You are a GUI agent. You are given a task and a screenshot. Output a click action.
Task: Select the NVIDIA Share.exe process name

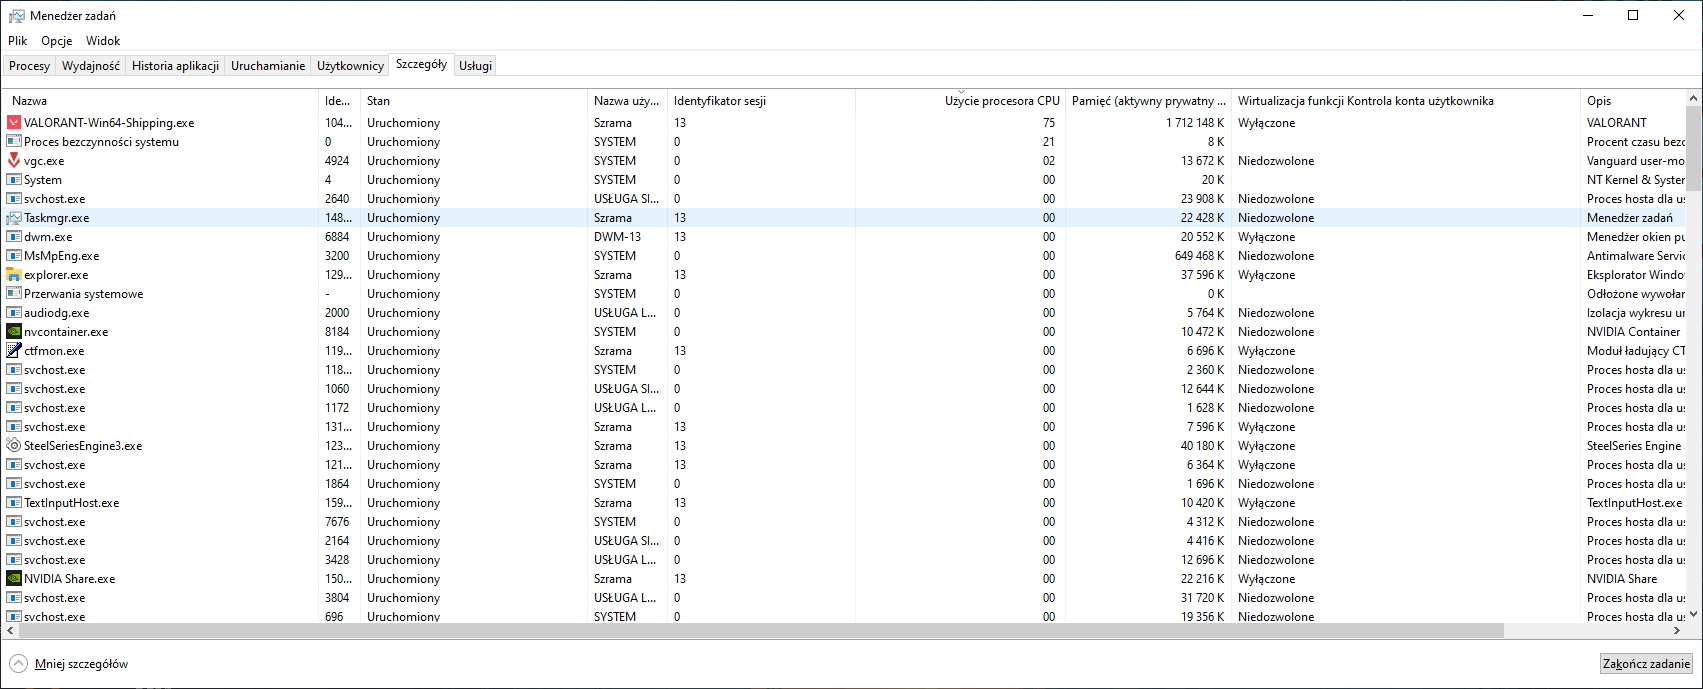pos(70,579)
